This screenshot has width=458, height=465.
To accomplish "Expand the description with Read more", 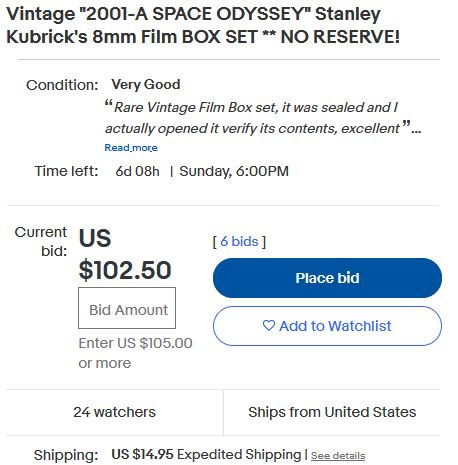I will pos(131,148).
